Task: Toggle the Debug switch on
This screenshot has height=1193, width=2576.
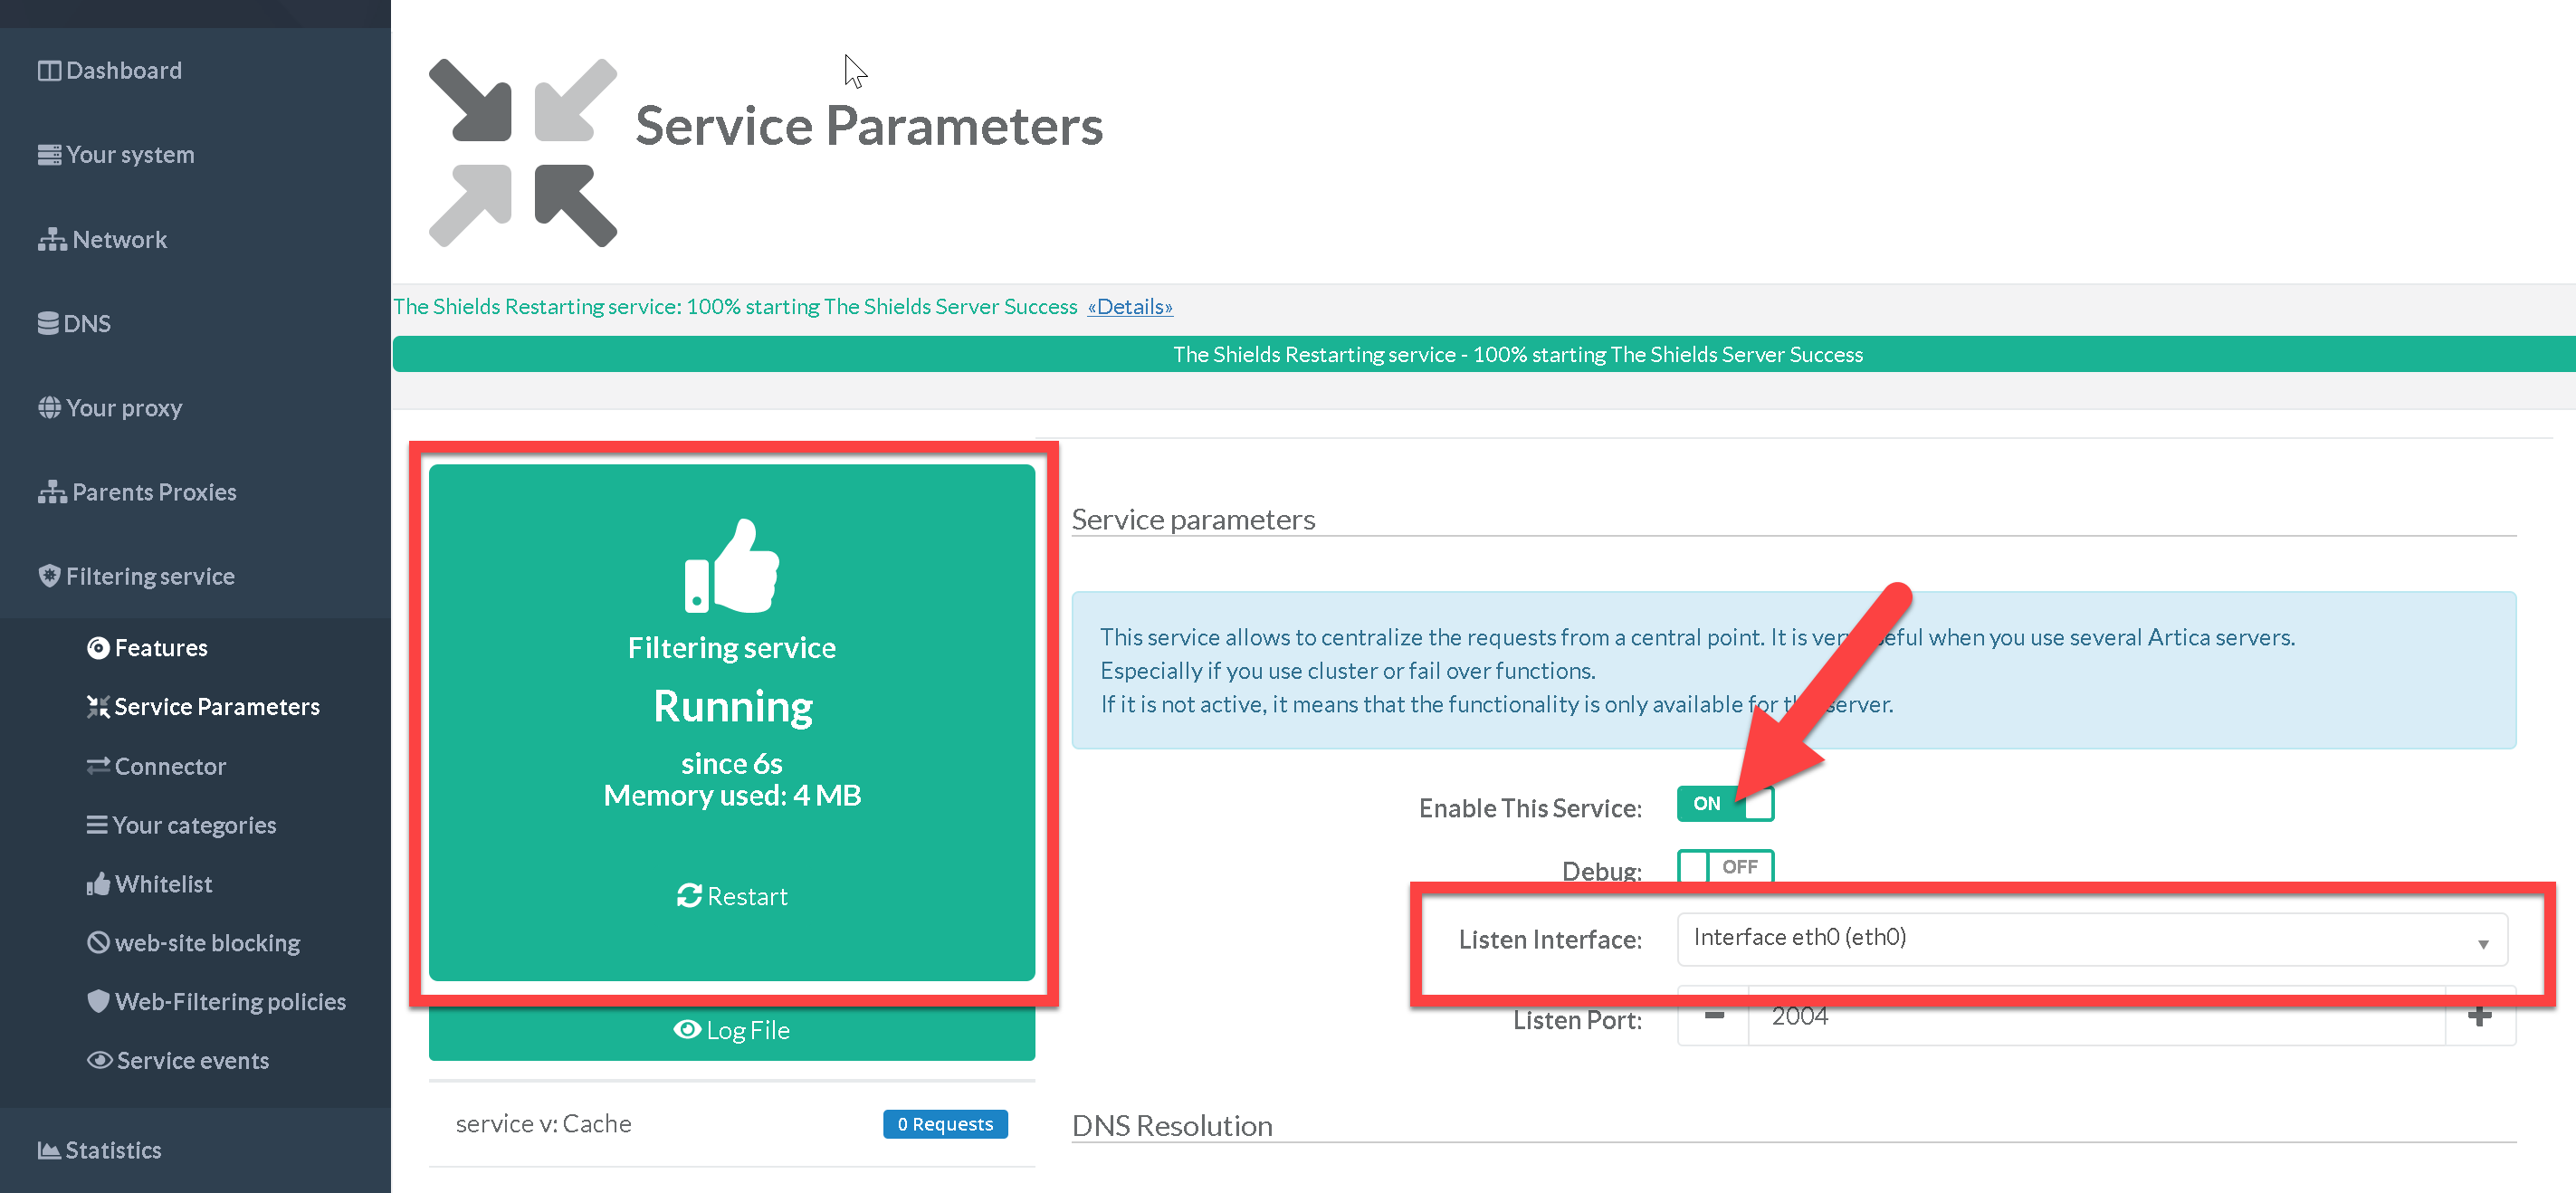Action: coord(1724,866)
